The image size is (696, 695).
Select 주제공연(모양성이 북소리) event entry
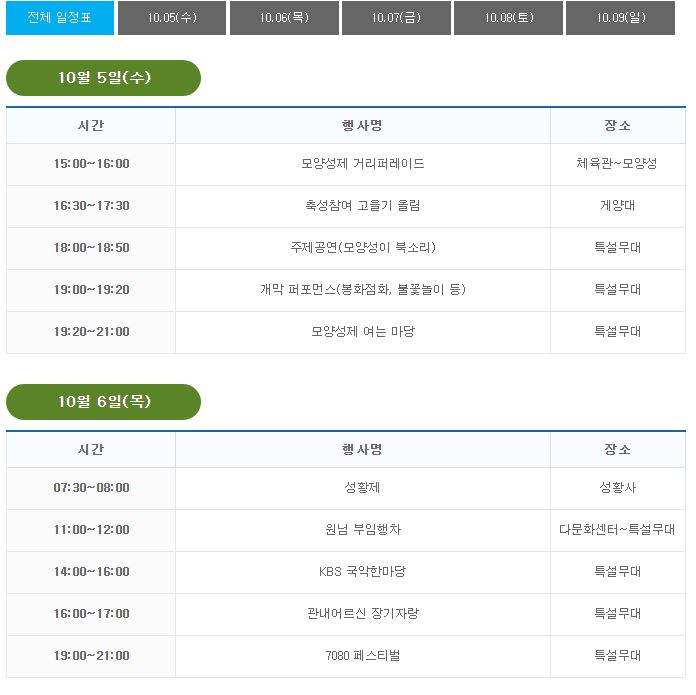[362, 248]
